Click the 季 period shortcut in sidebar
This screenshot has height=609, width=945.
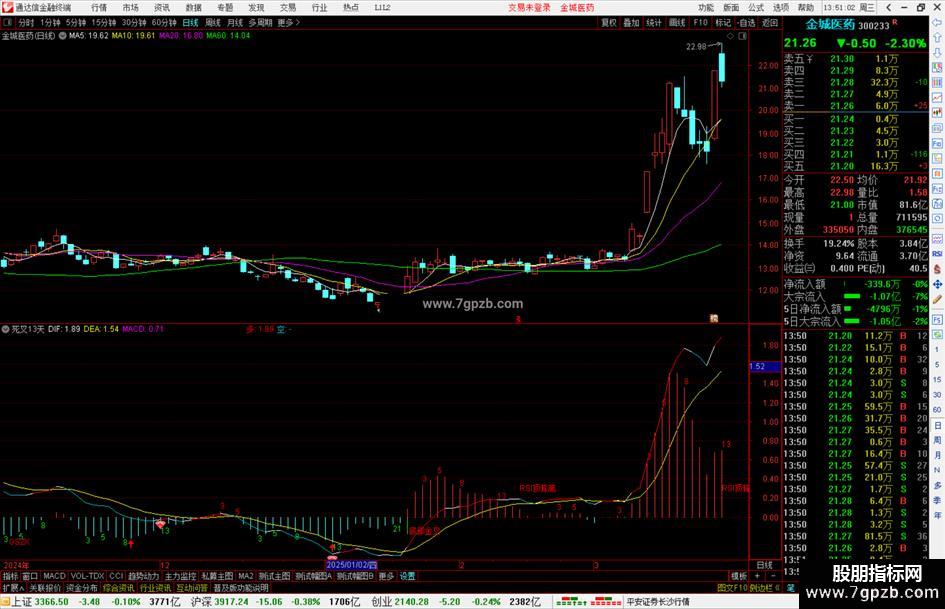tap(937, 500)
